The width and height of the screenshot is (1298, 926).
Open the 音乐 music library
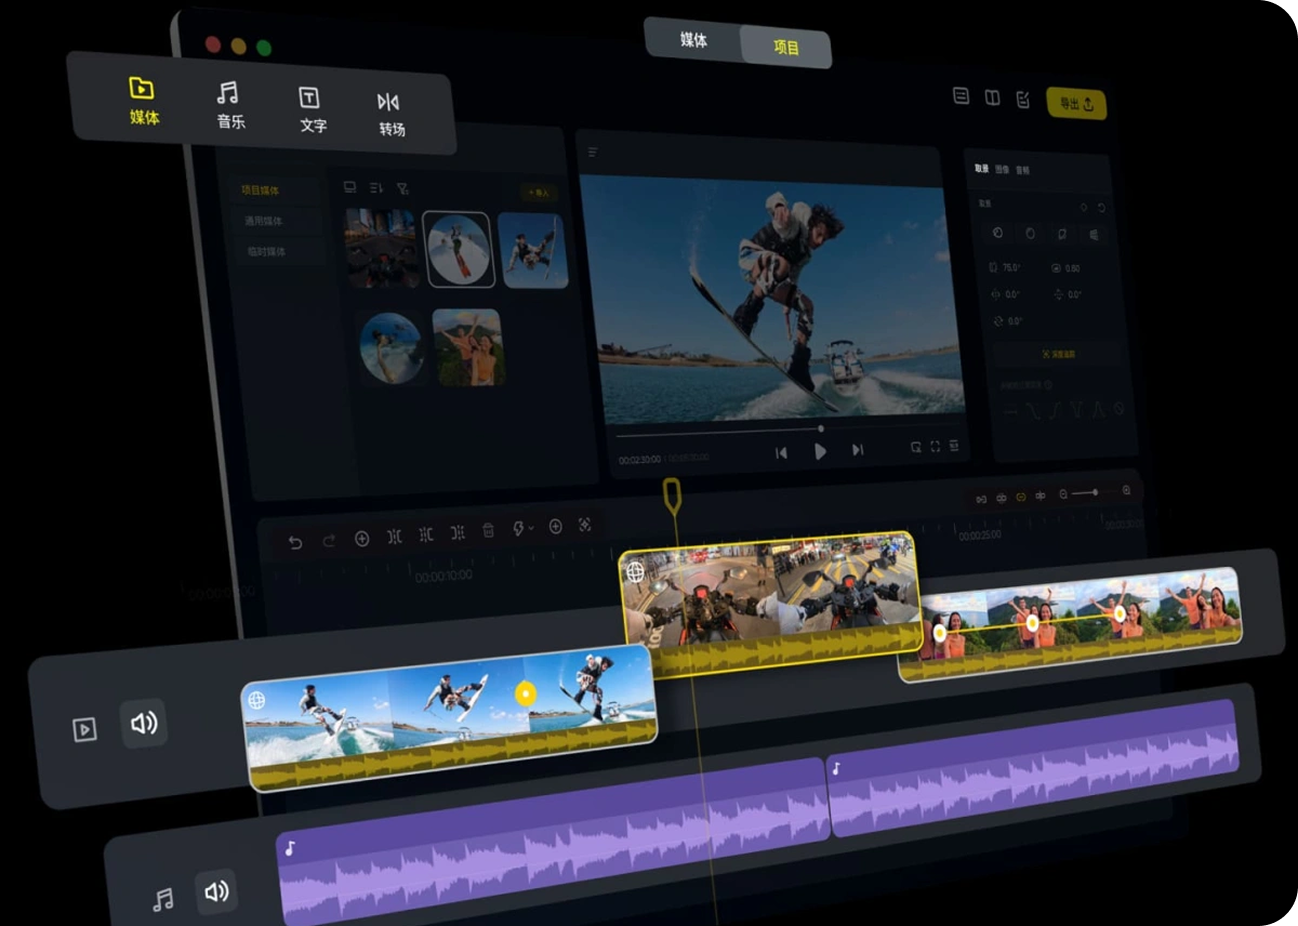(x=230, y=106)
